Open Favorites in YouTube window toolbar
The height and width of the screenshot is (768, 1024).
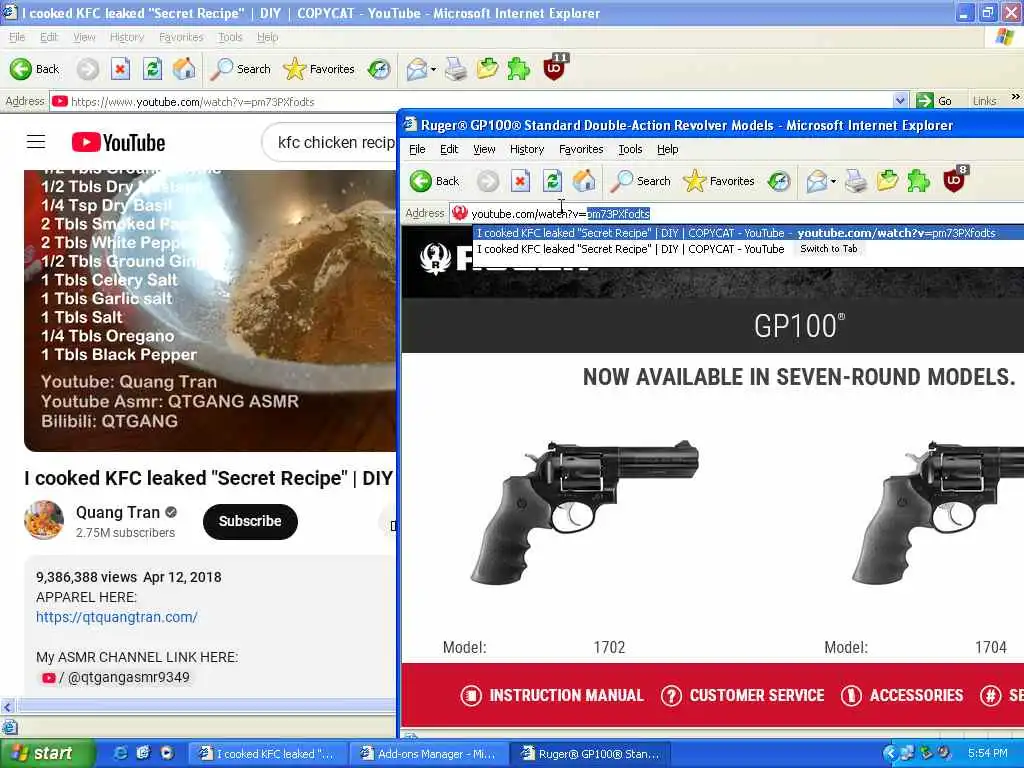pyautogui.click(x=319, y=69)
